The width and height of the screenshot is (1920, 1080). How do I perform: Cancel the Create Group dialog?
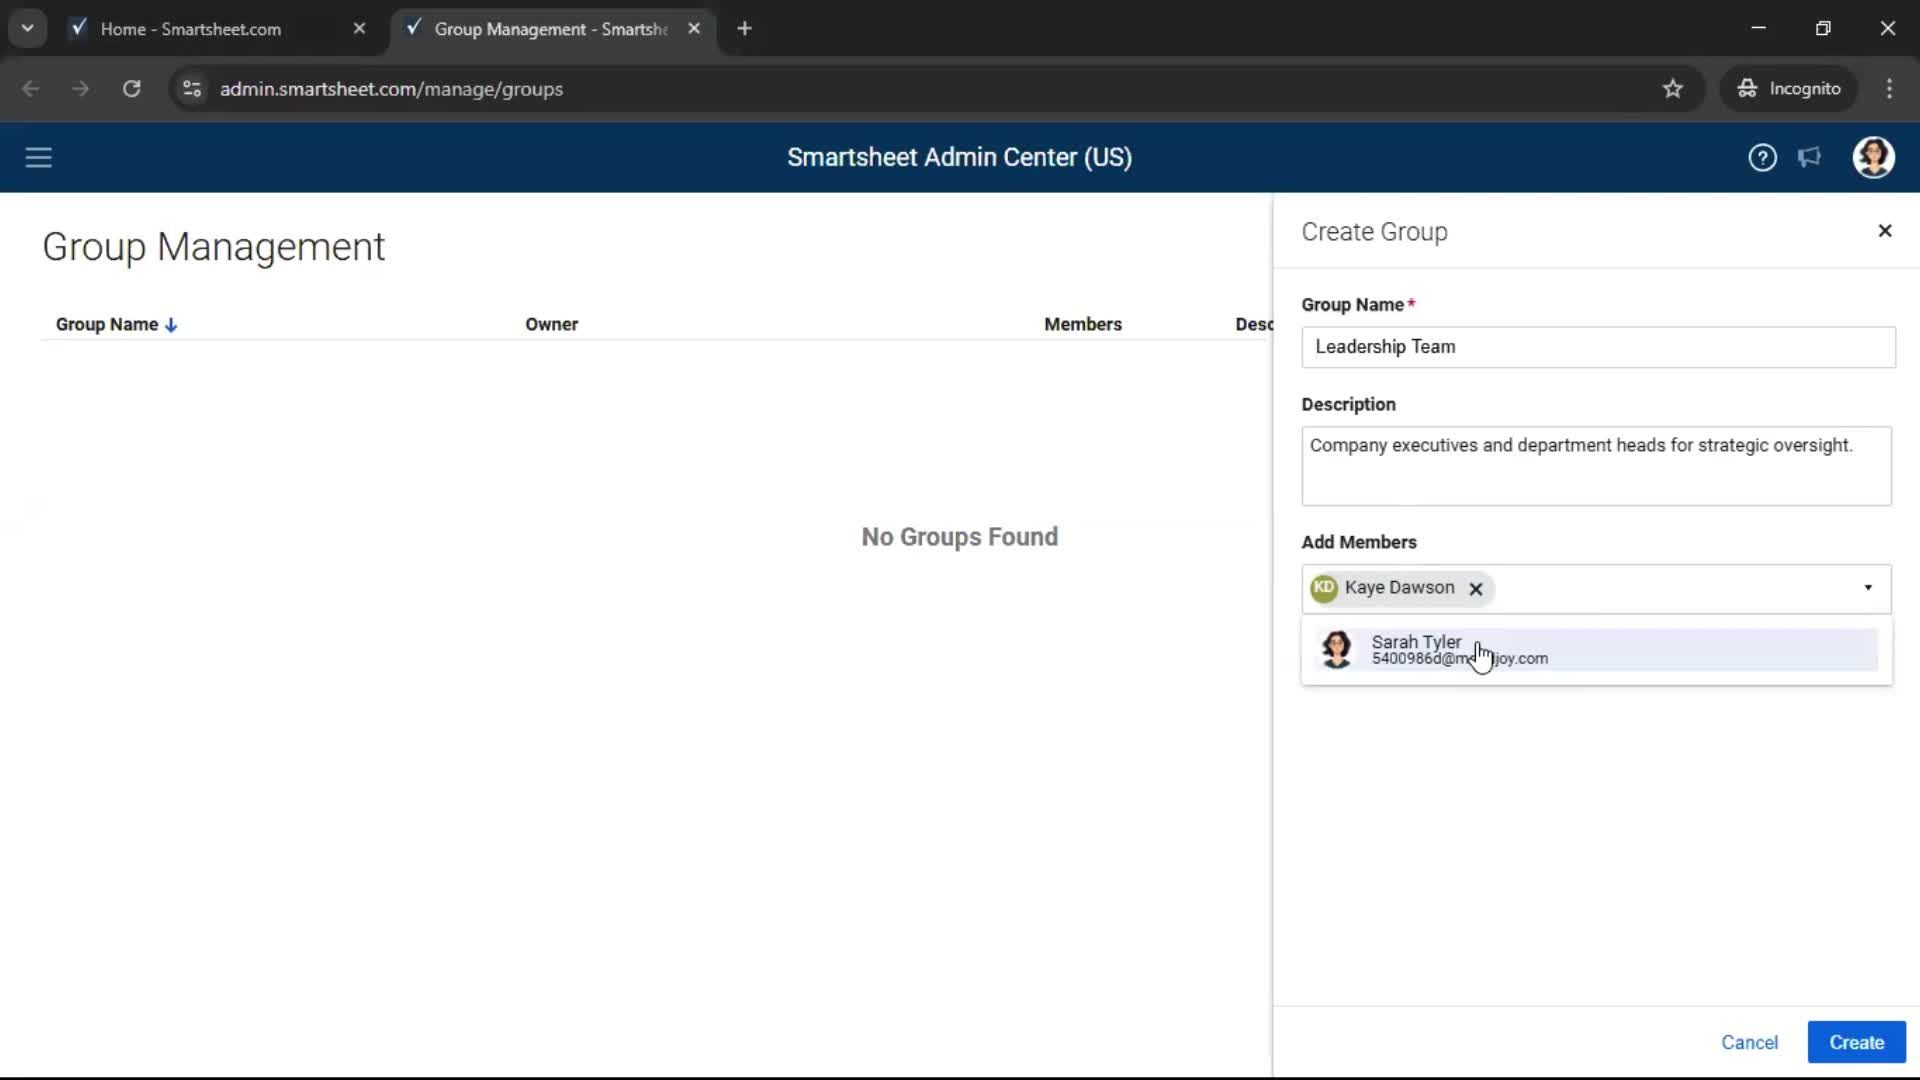pyautogui.click(x=1749, y=1042)
